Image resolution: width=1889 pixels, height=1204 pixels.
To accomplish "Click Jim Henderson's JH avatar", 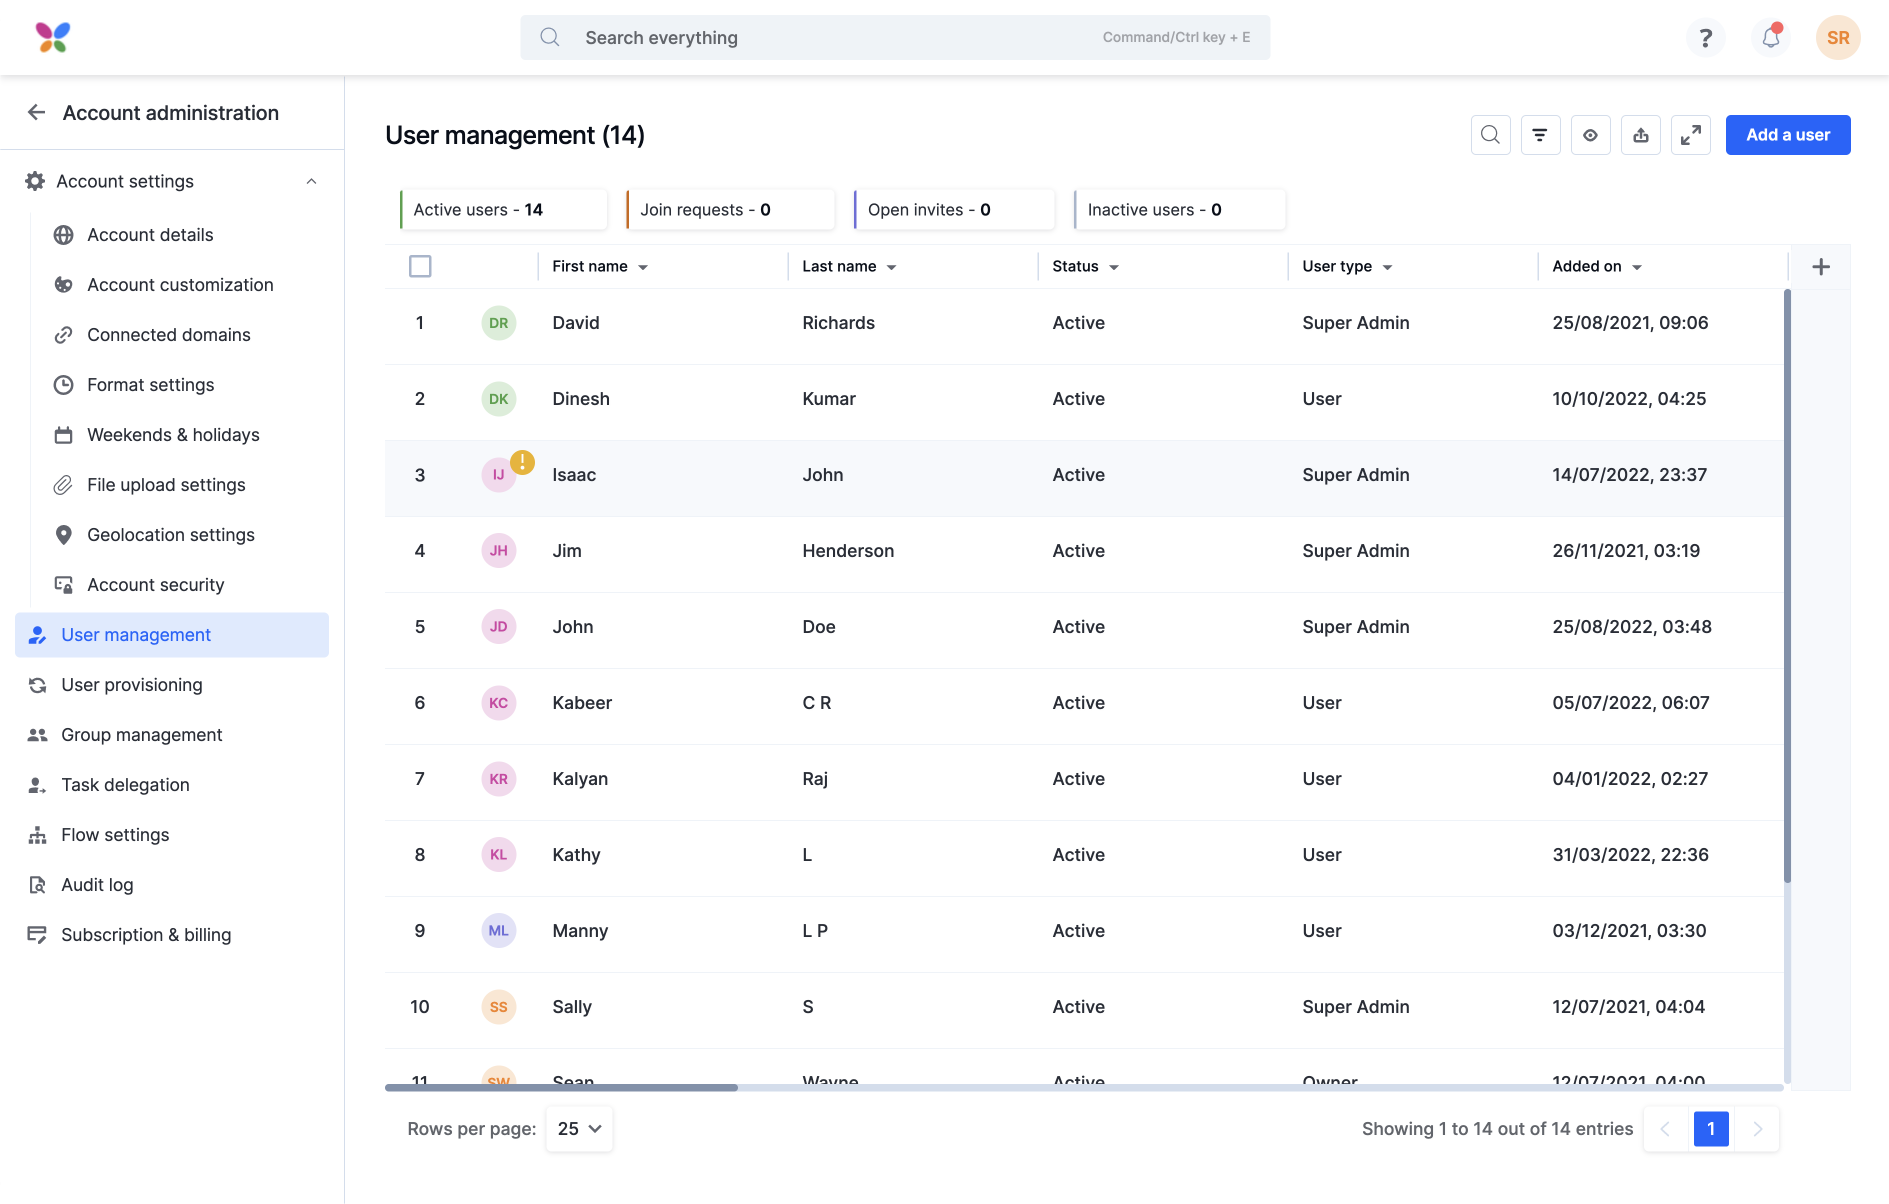I will pyautogui.click(x=499, y=551).
